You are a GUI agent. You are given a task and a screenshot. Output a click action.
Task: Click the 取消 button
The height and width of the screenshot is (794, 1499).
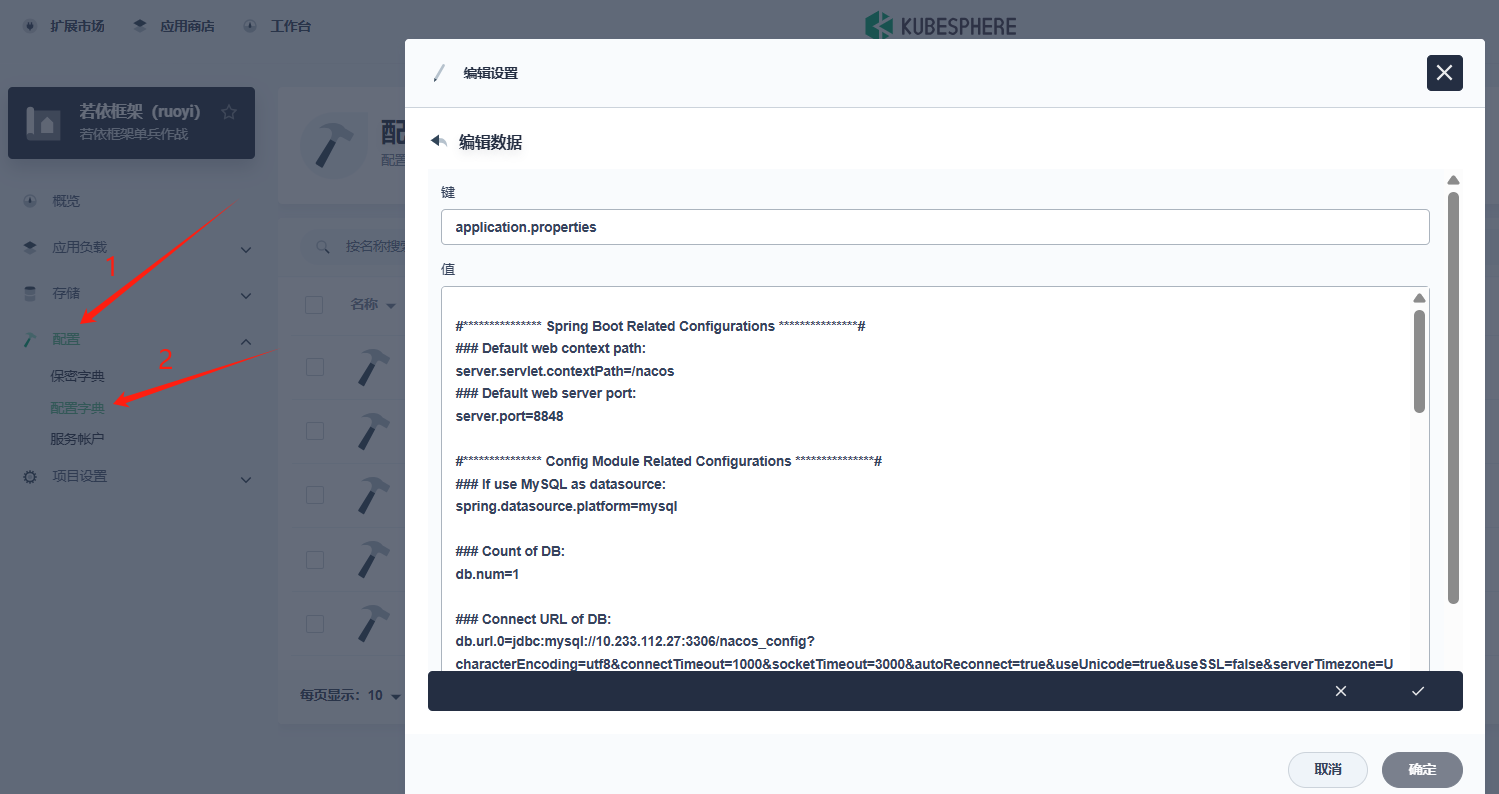pyautogui.click(x=1327, y=769)
